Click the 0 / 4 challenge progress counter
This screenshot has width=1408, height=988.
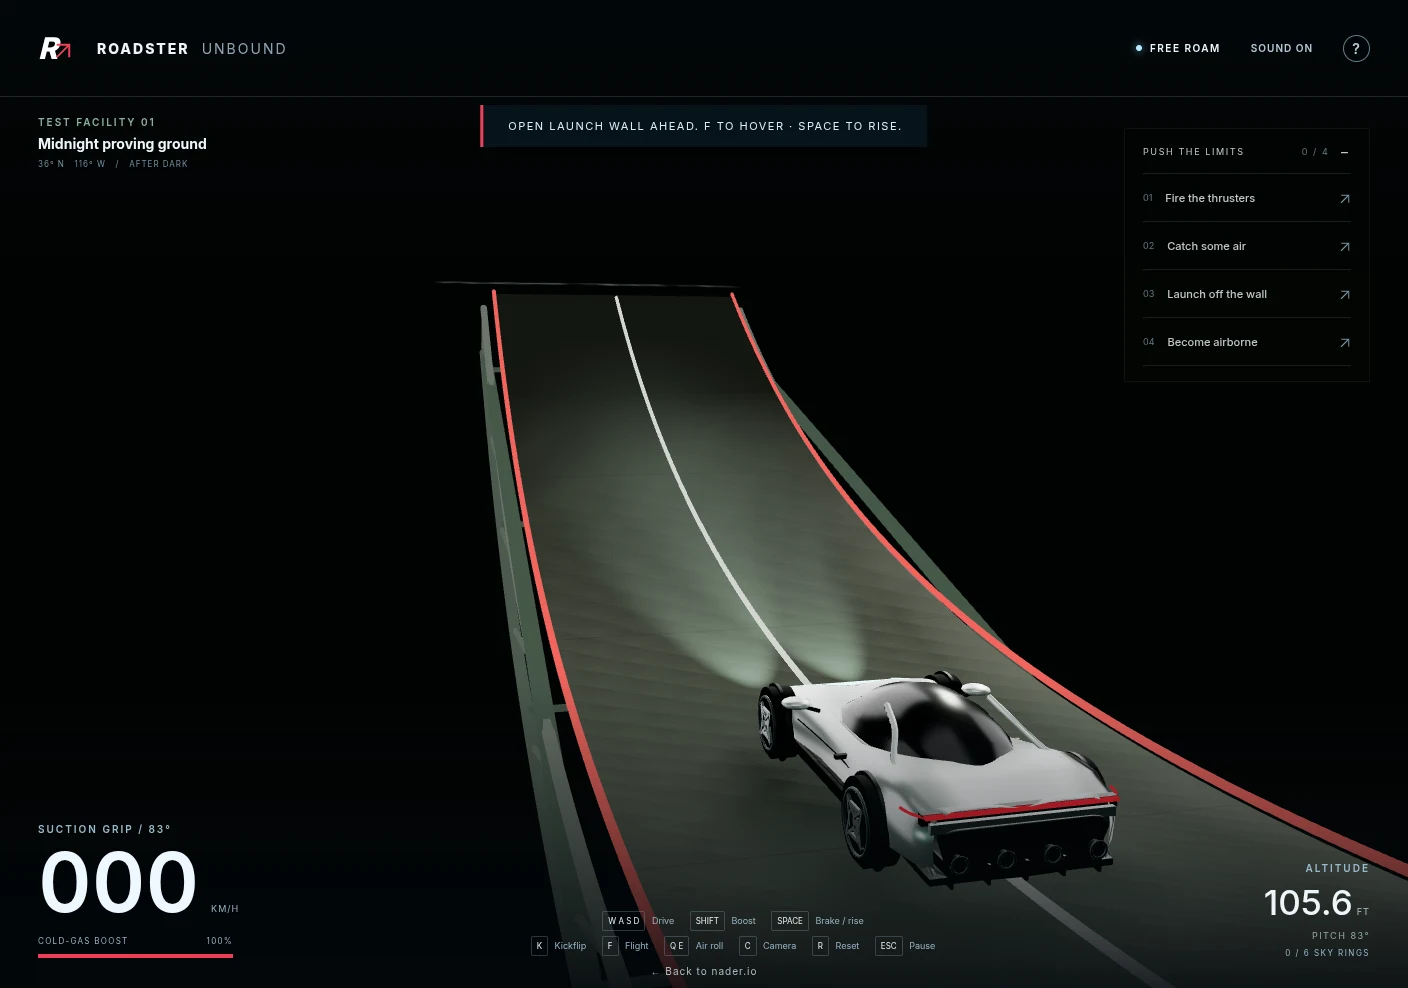(x=1315, y=152)
